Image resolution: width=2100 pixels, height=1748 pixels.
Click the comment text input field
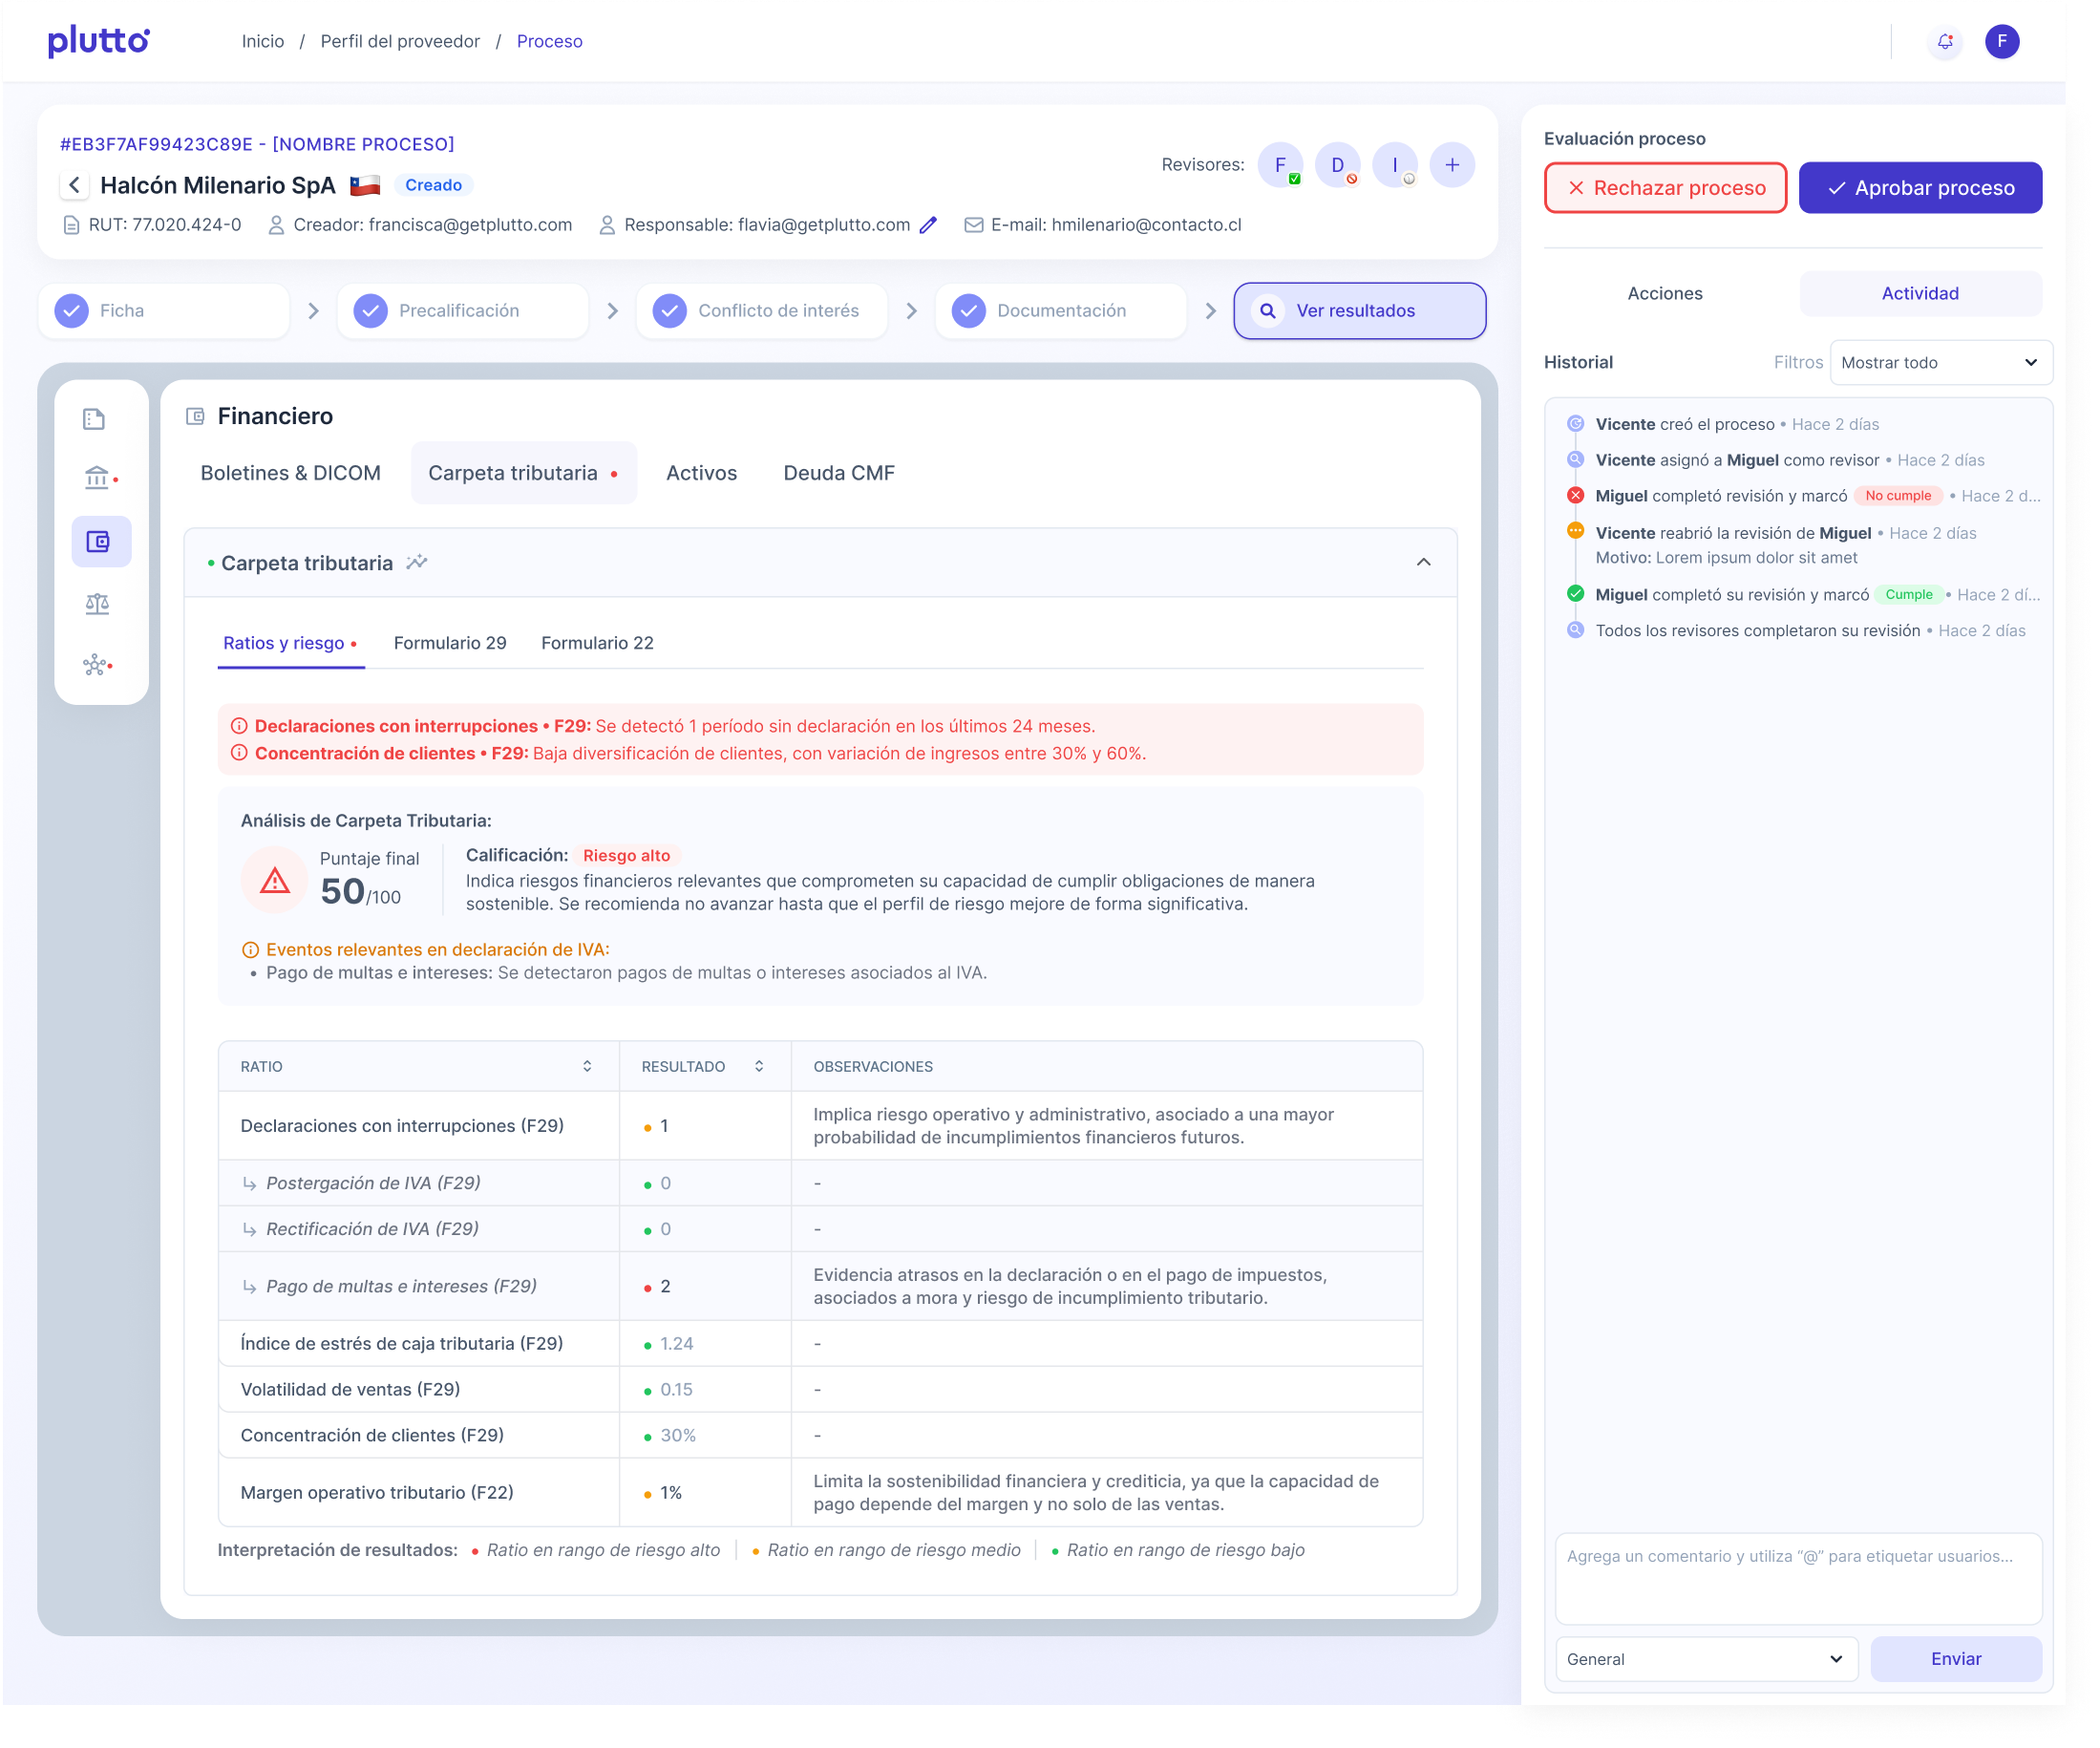coord(1797,1577)
